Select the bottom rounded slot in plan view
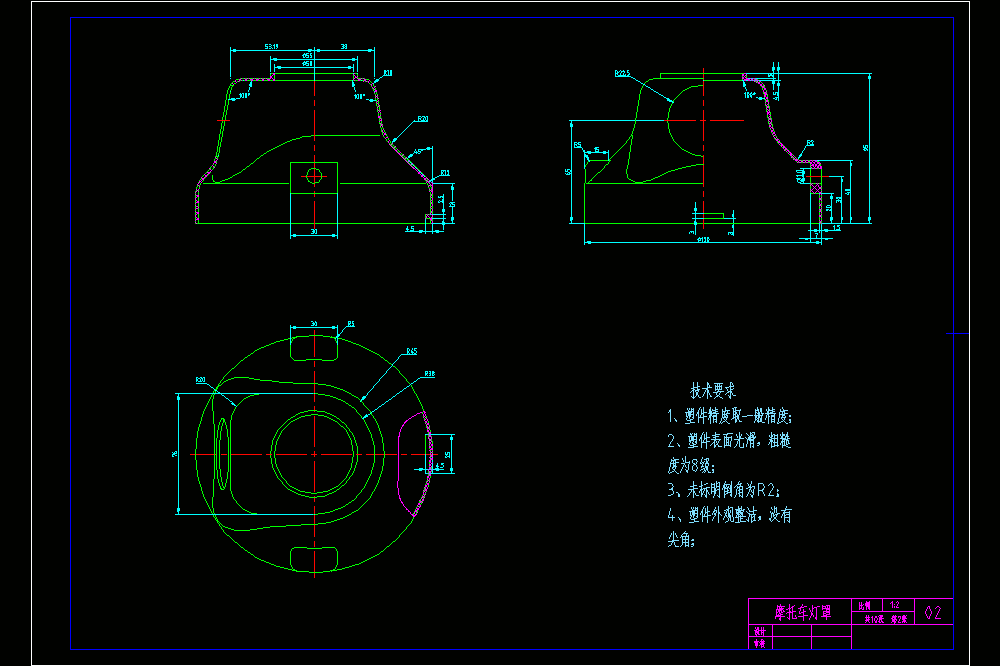Screen dimensions: 1000x666 click(x=314, y=559)
